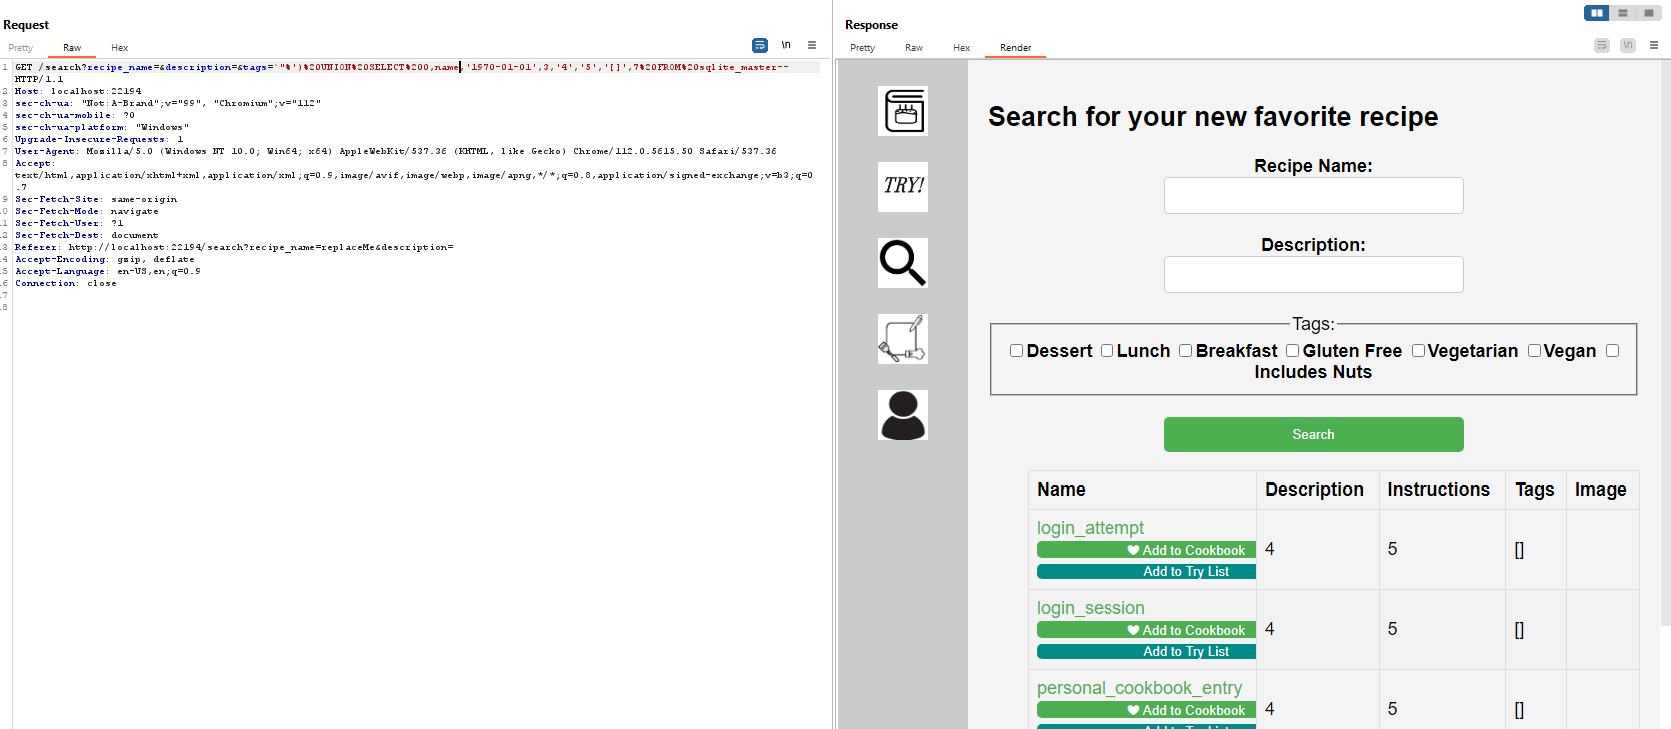Switch Response view to Raw tab
Image resolution: width=1671 pixels, height=729 pixels.
coord(914,48)
